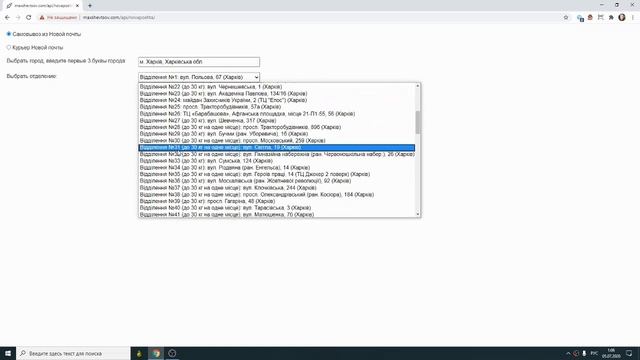Choose Відділення №33 вул. Сумська, 124
640x360 pixels.
coord(277,161)
